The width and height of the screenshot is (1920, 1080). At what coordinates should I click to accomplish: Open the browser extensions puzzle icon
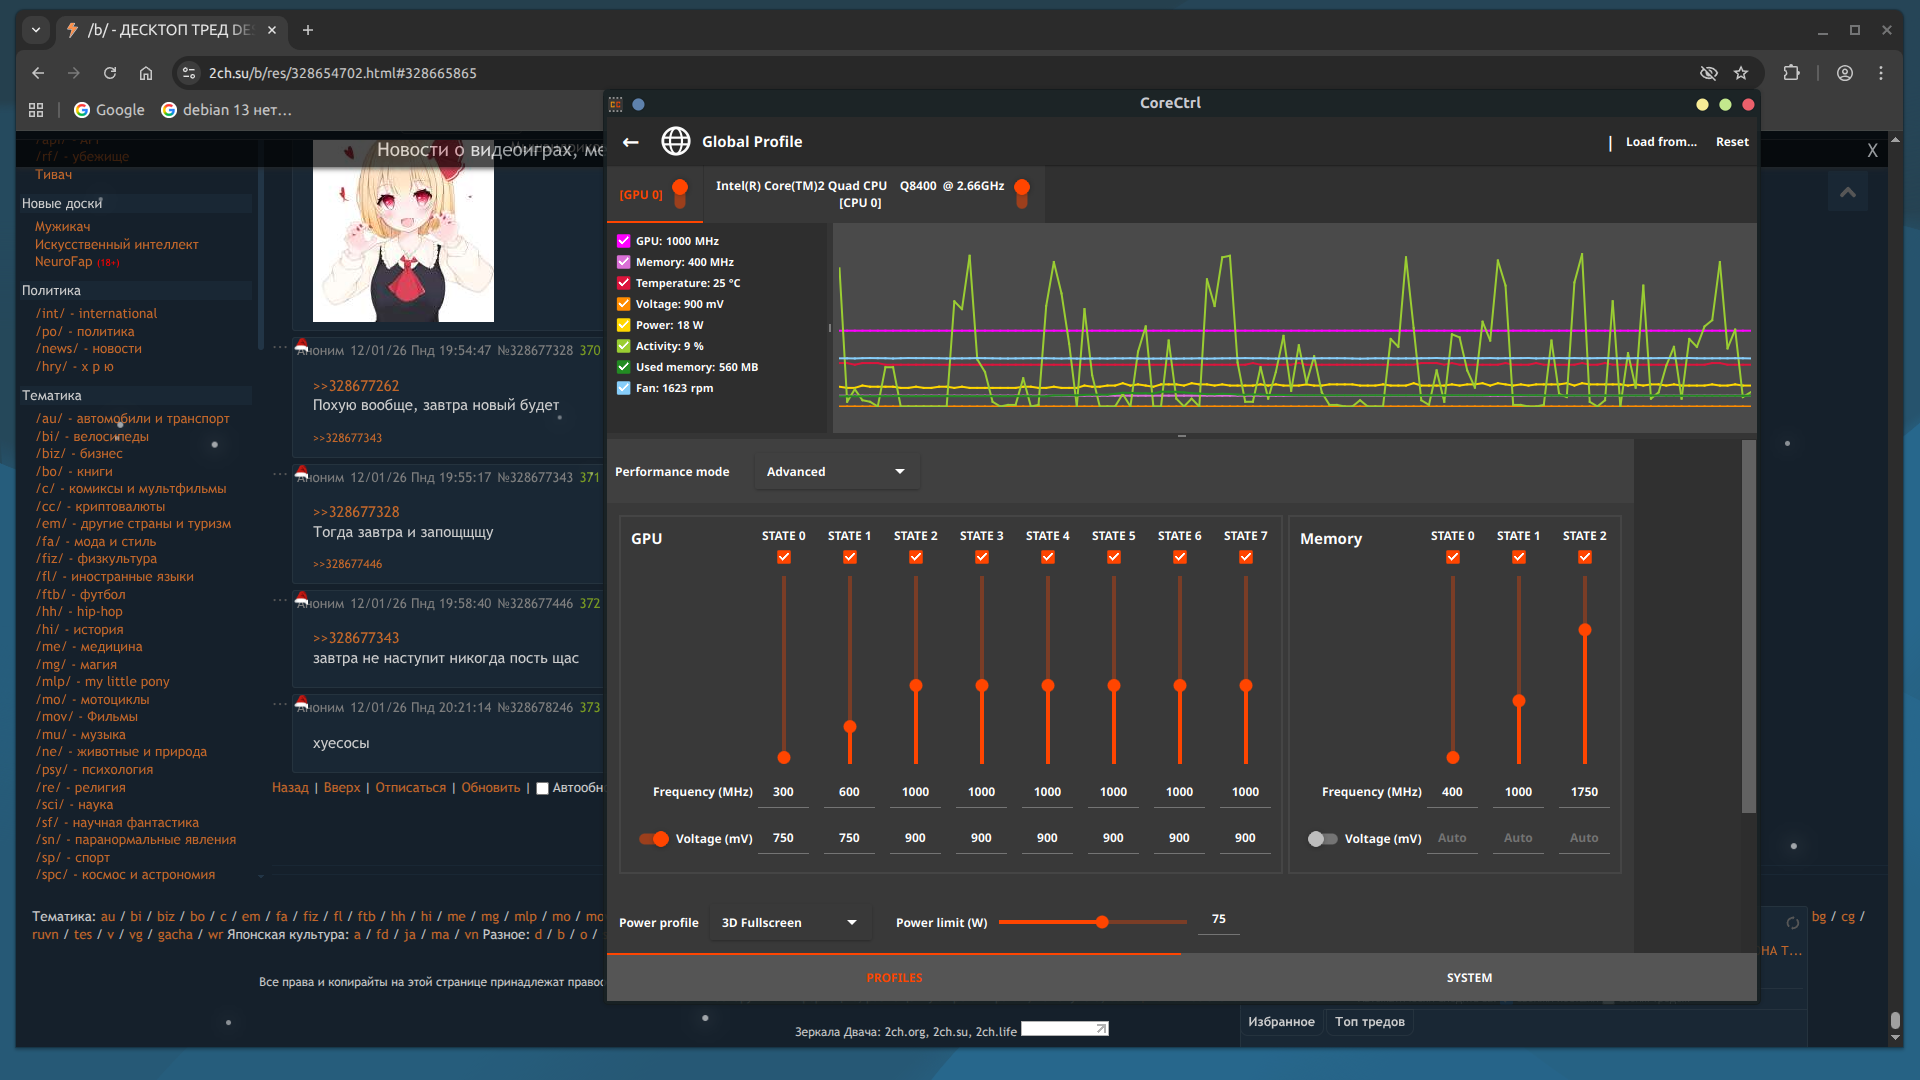point(1791,73)
